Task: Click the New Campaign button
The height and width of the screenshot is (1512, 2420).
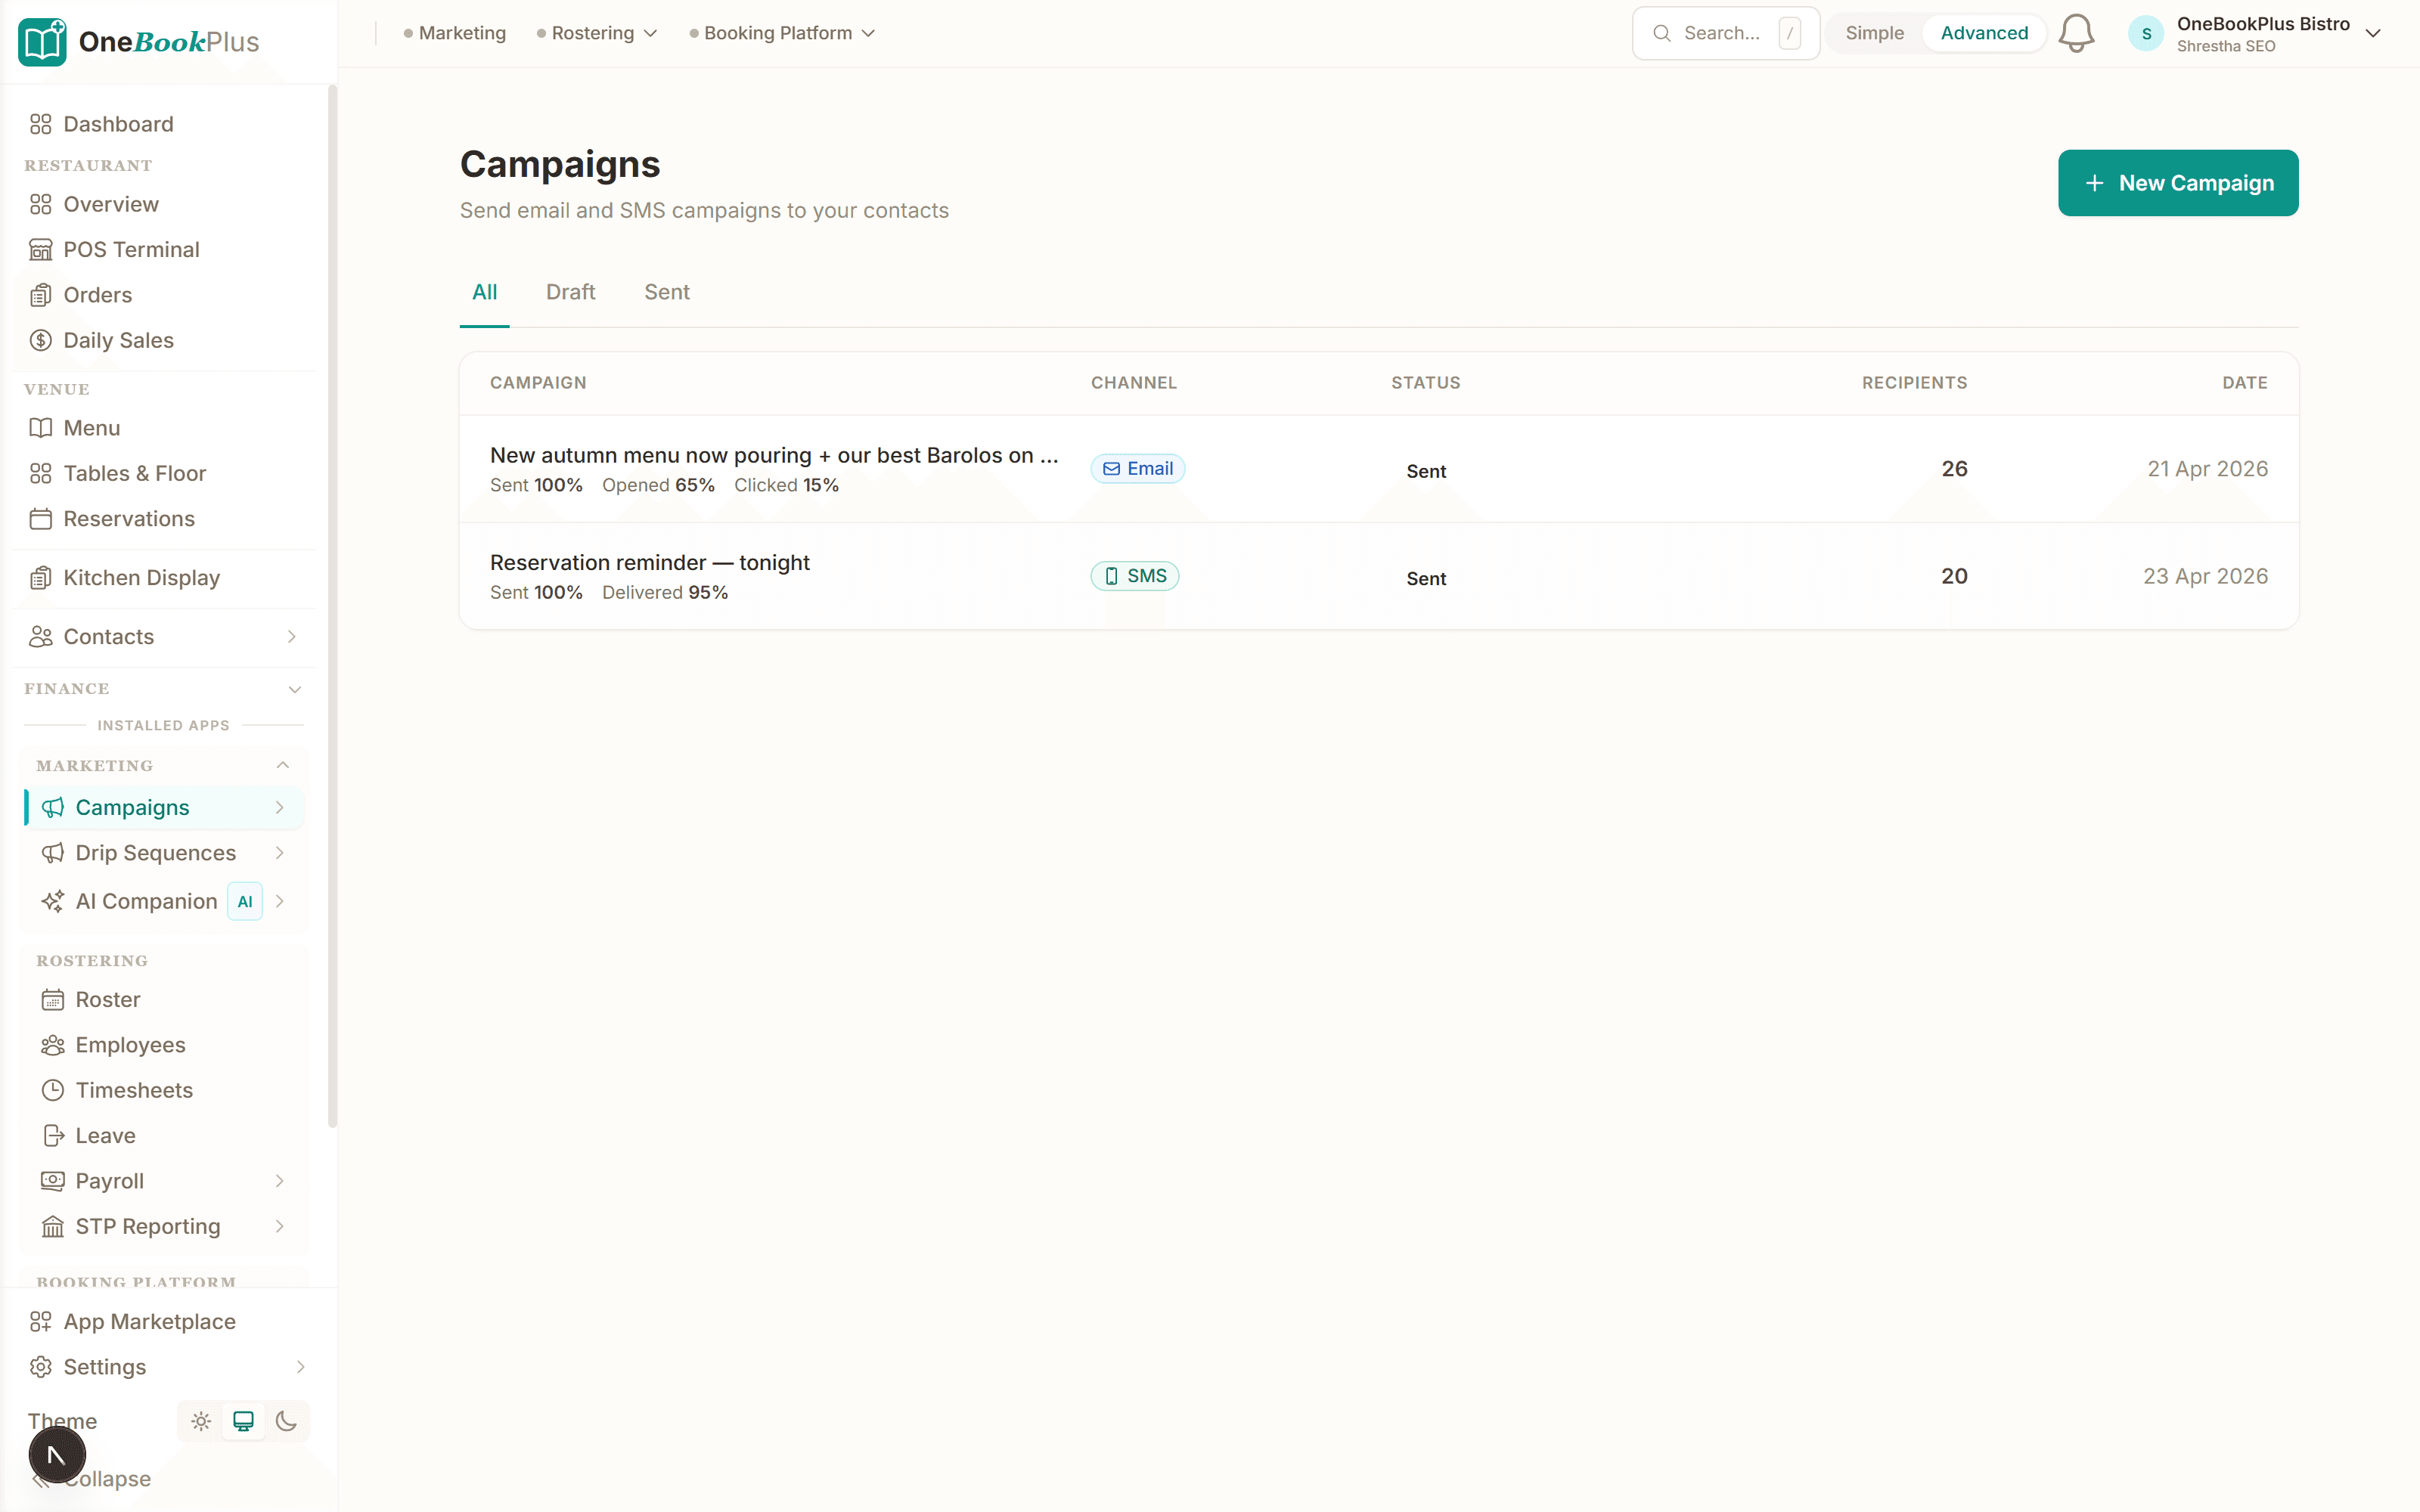Action: click(2177, 182)
